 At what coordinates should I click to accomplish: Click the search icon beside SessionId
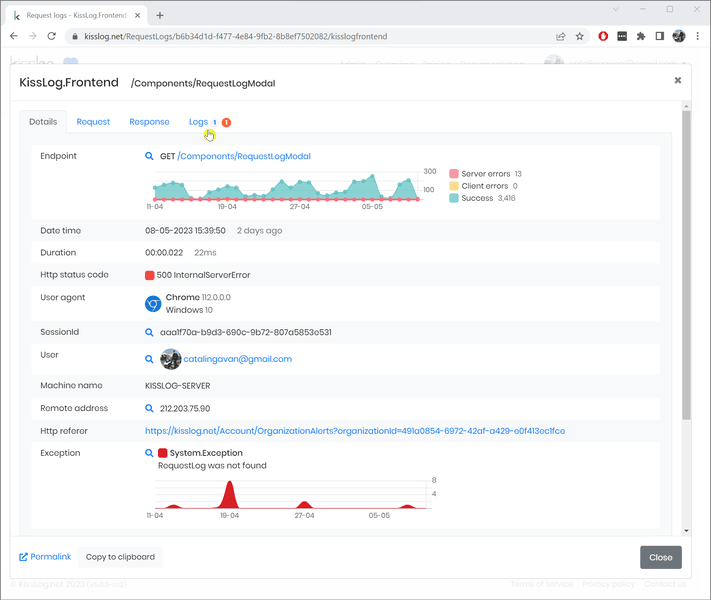[150, 332]
